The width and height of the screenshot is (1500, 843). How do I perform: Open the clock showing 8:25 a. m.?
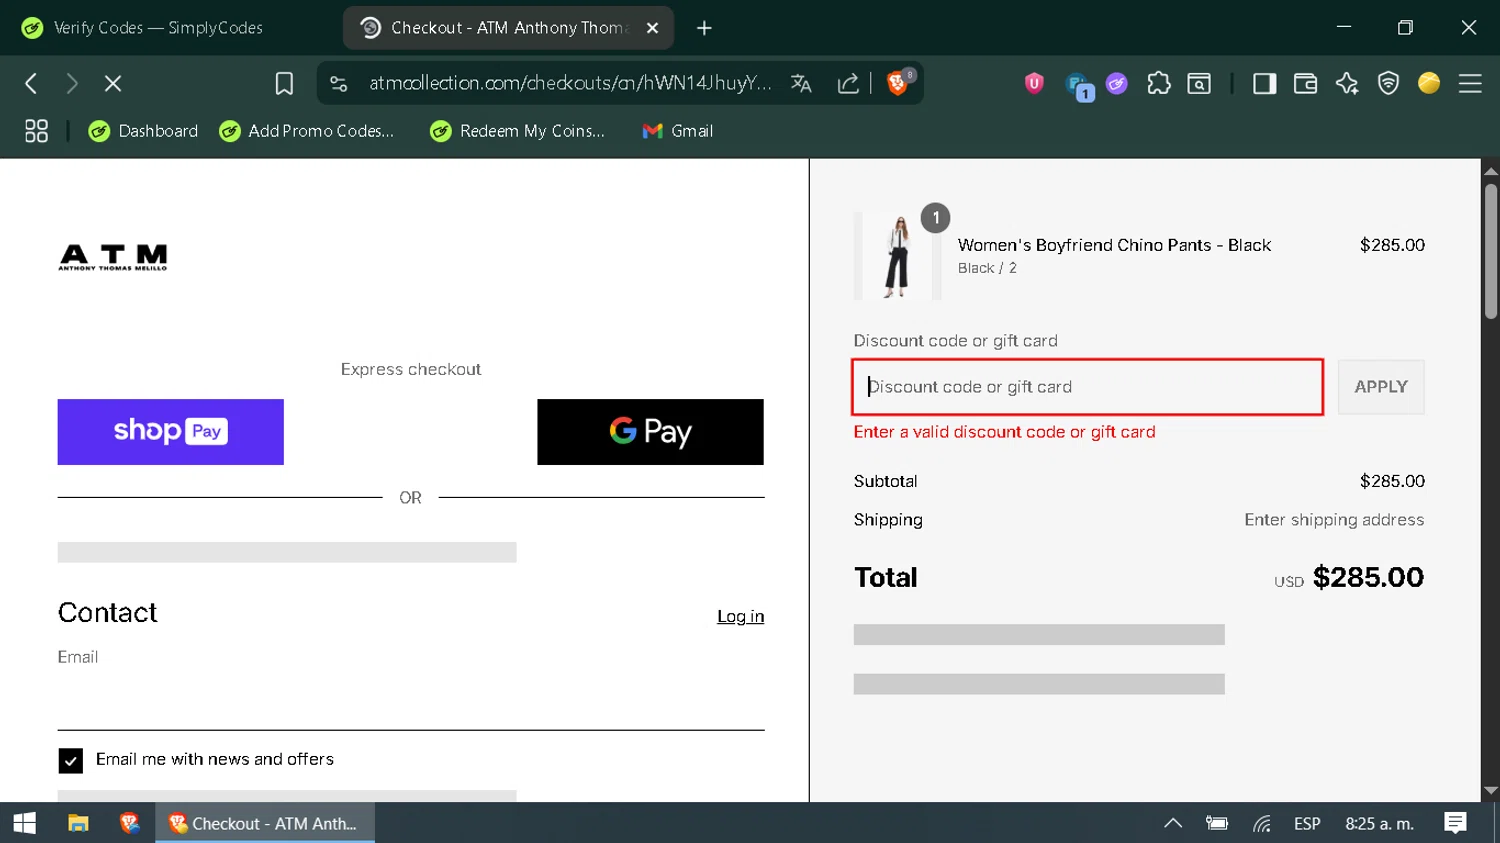(1379, 823)
